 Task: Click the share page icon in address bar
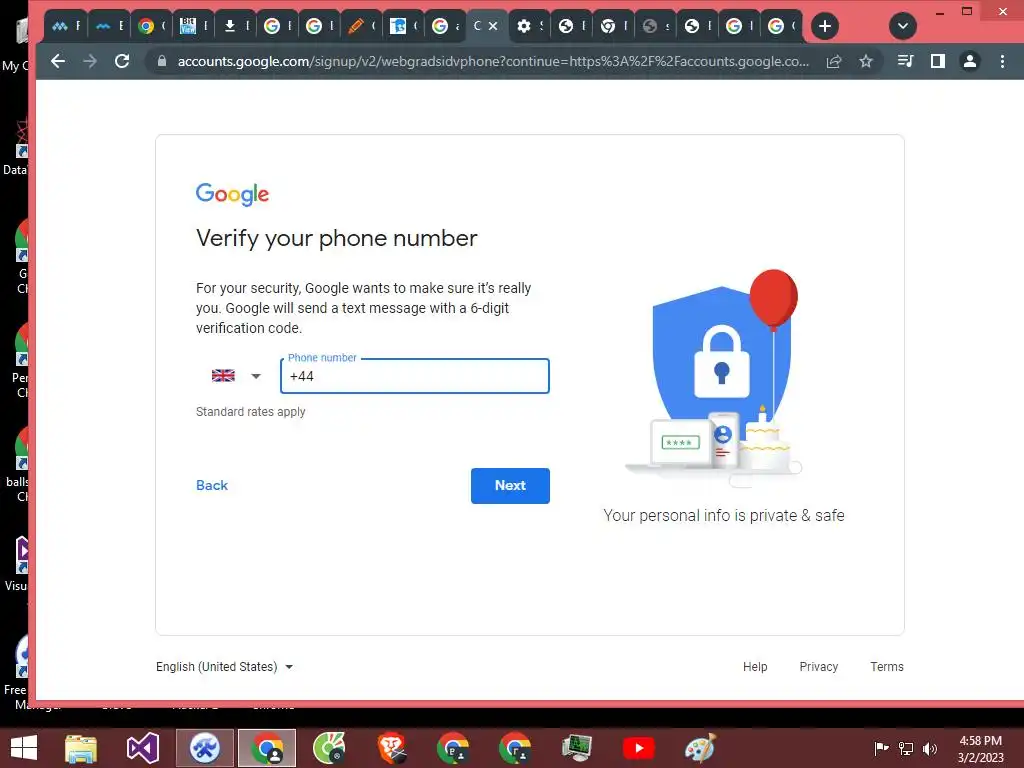click(x=834, y=61)
